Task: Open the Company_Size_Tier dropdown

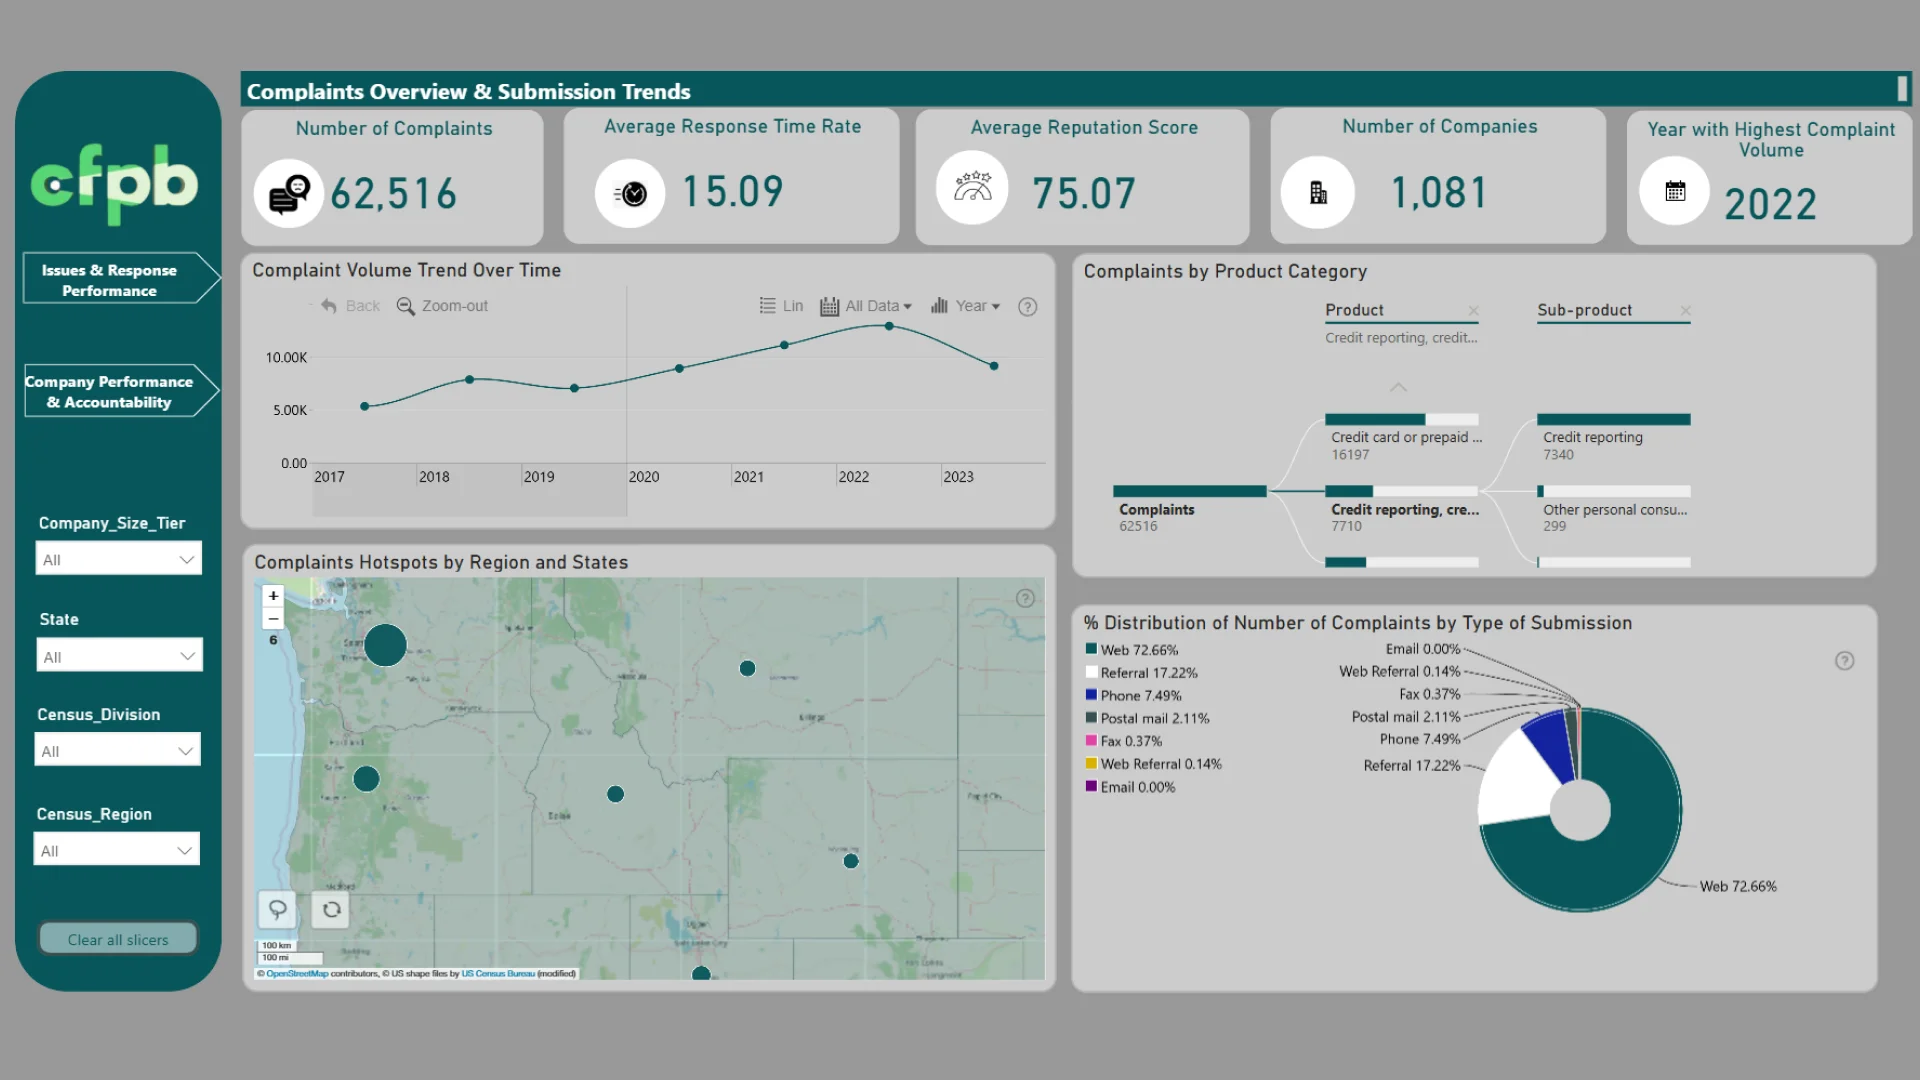Action: click(118, 559)
